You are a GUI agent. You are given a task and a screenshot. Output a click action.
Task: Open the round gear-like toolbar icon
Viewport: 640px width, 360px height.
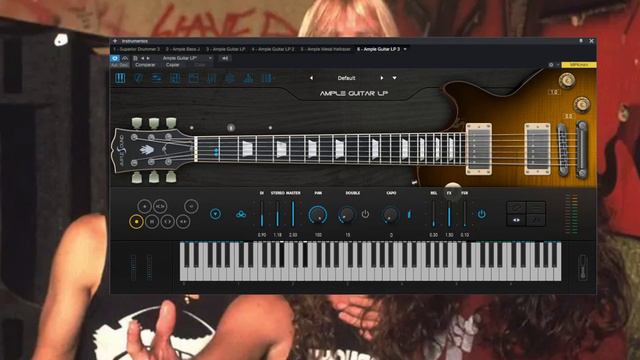(x=230, y=78)
